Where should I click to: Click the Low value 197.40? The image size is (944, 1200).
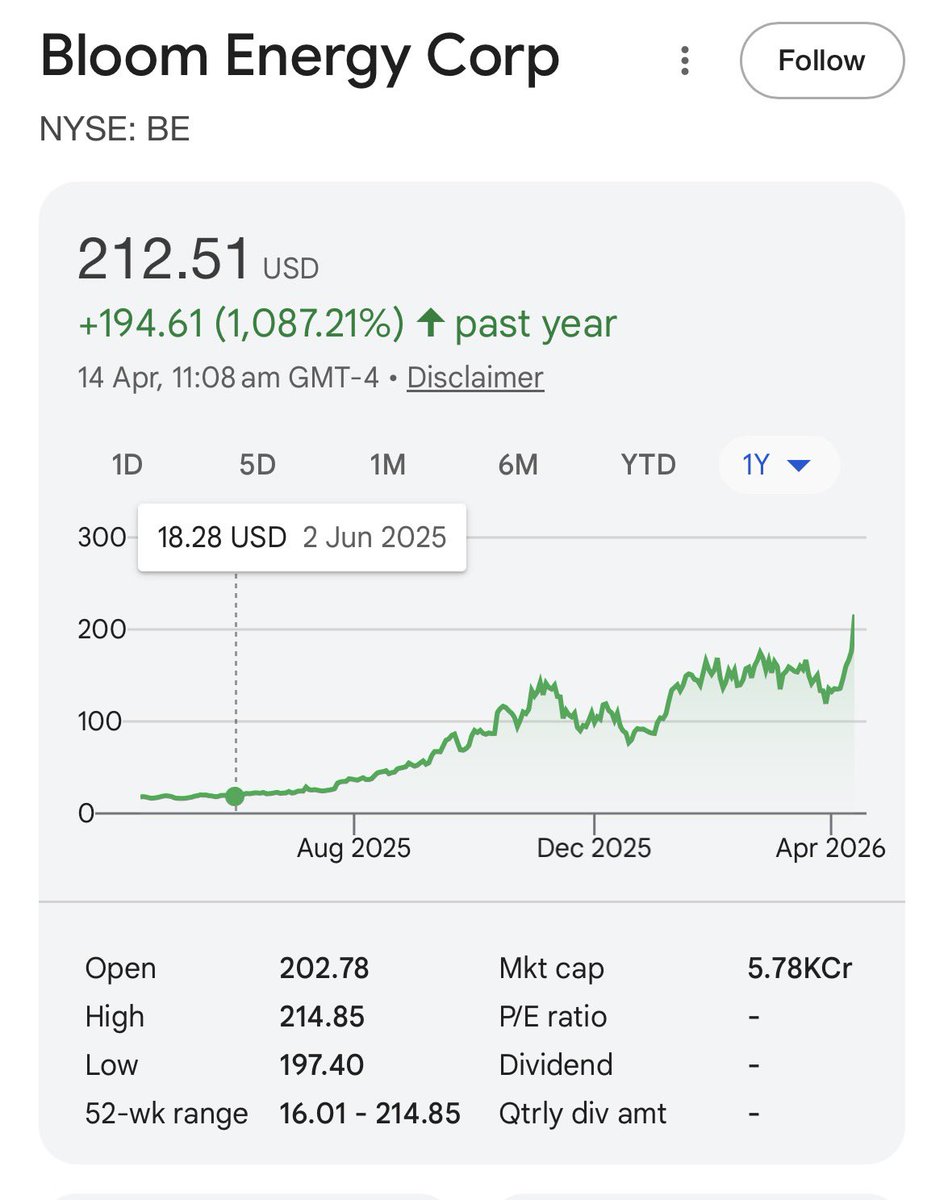322,1065
